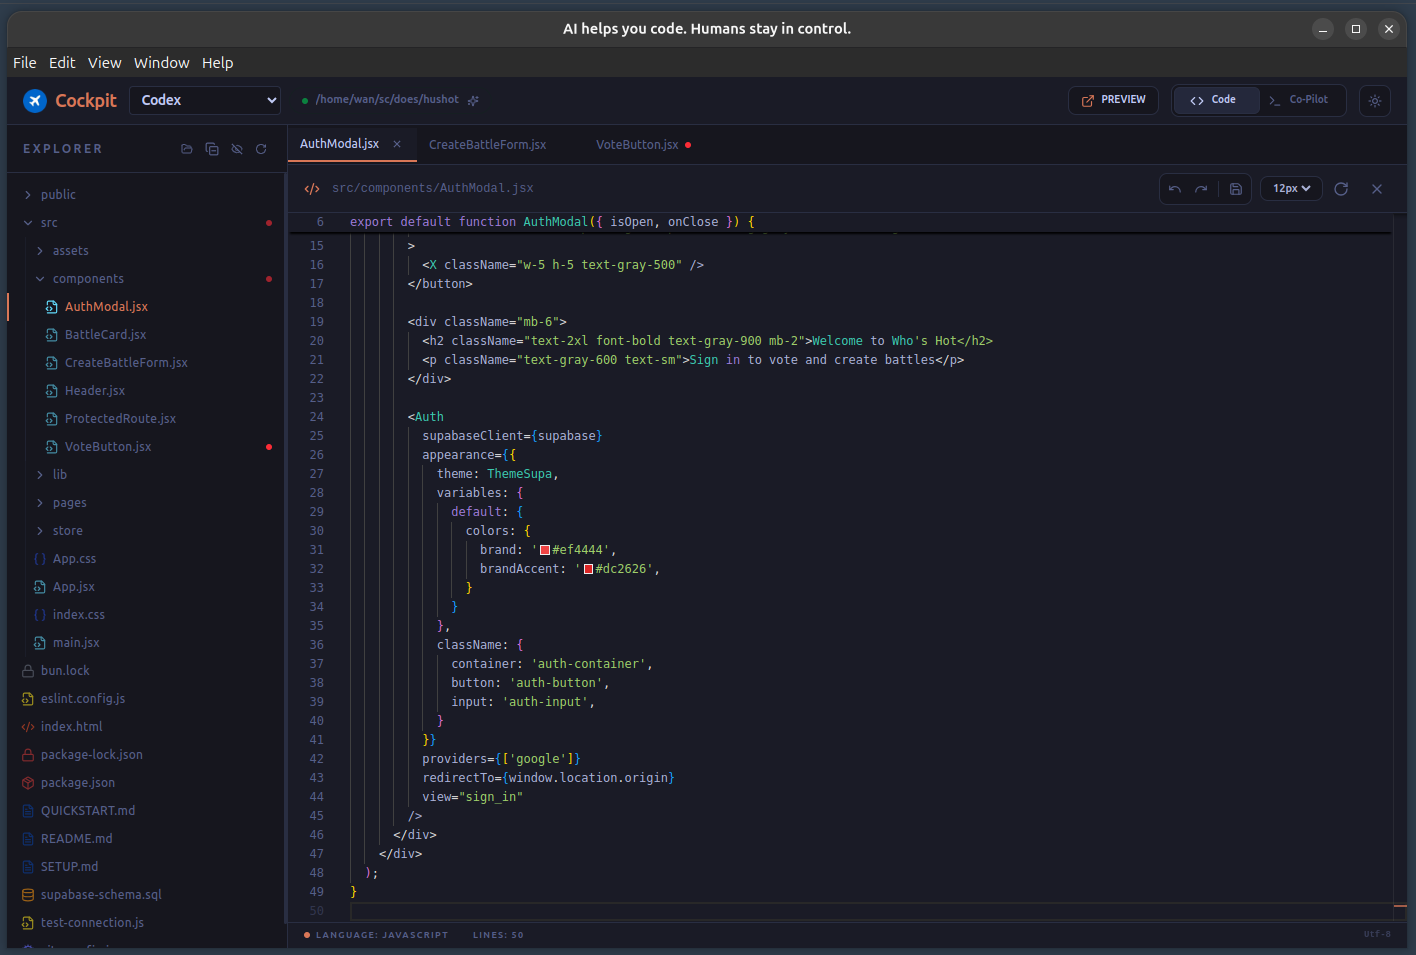This screenshot has width=1416, height=955.
Task: Open BattleCard.jsx from the file explorer
Action: [x=105, y=335]
